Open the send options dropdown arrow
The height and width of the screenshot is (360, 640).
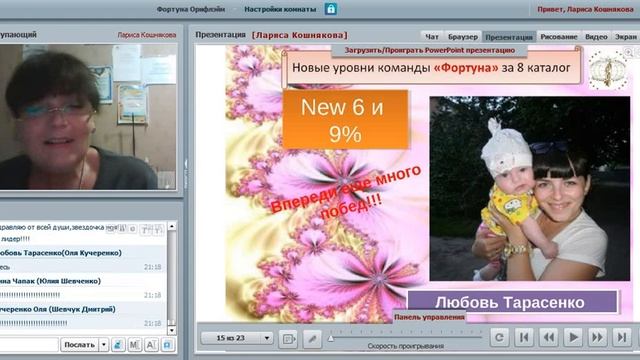104,345
